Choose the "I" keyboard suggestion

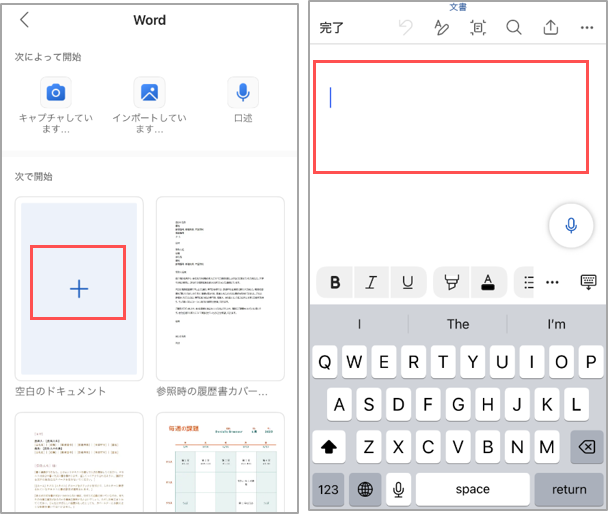tap(359, 324)
